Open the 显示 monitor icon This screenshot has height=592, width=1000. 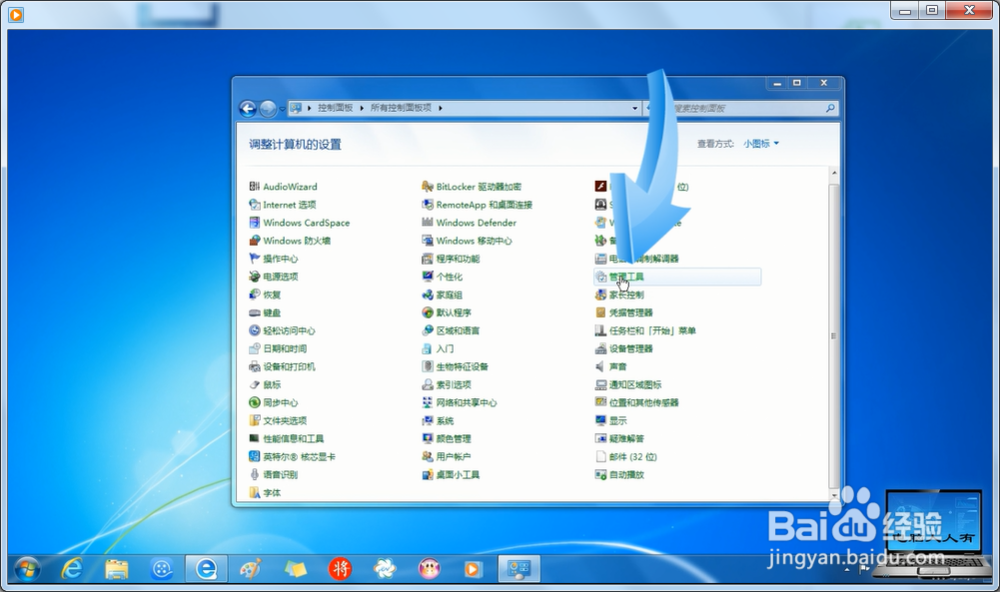[600, 420]
